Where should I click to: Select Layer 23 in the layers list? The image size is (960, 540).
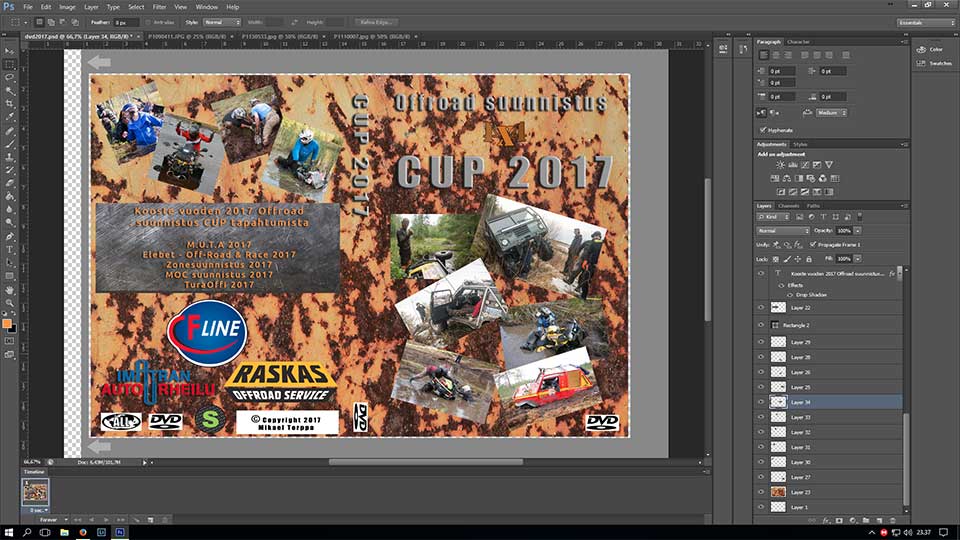(800, 492)
